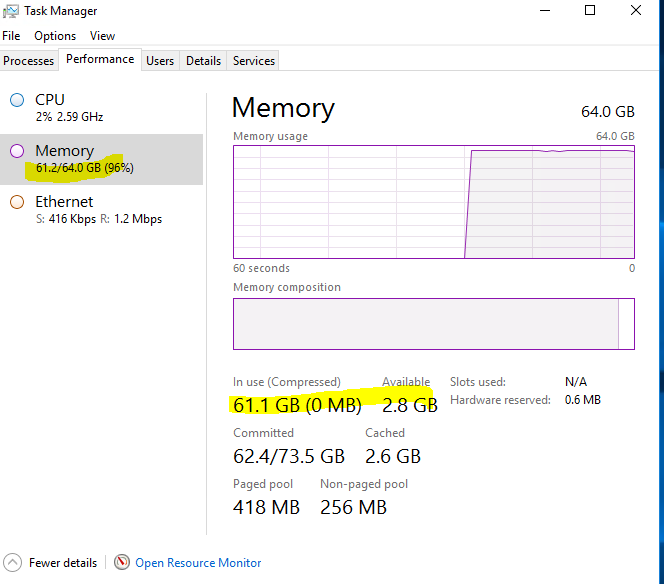Minimize the Task Manager window

click(544, 11)
